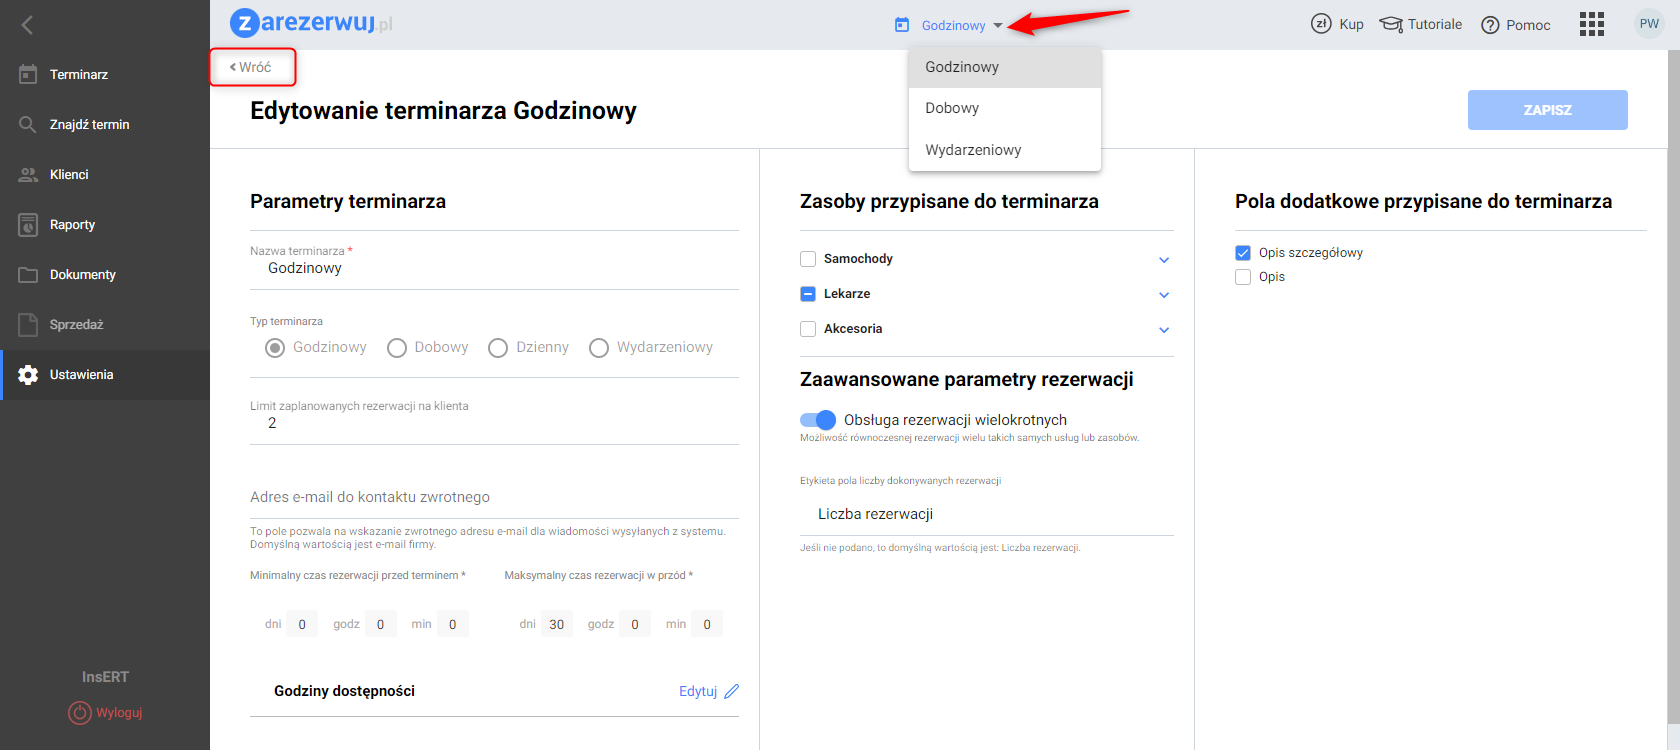Click the Znajdź termin search icon
The height and width of the screenshot is (750, 1680).
click(28, 124)
